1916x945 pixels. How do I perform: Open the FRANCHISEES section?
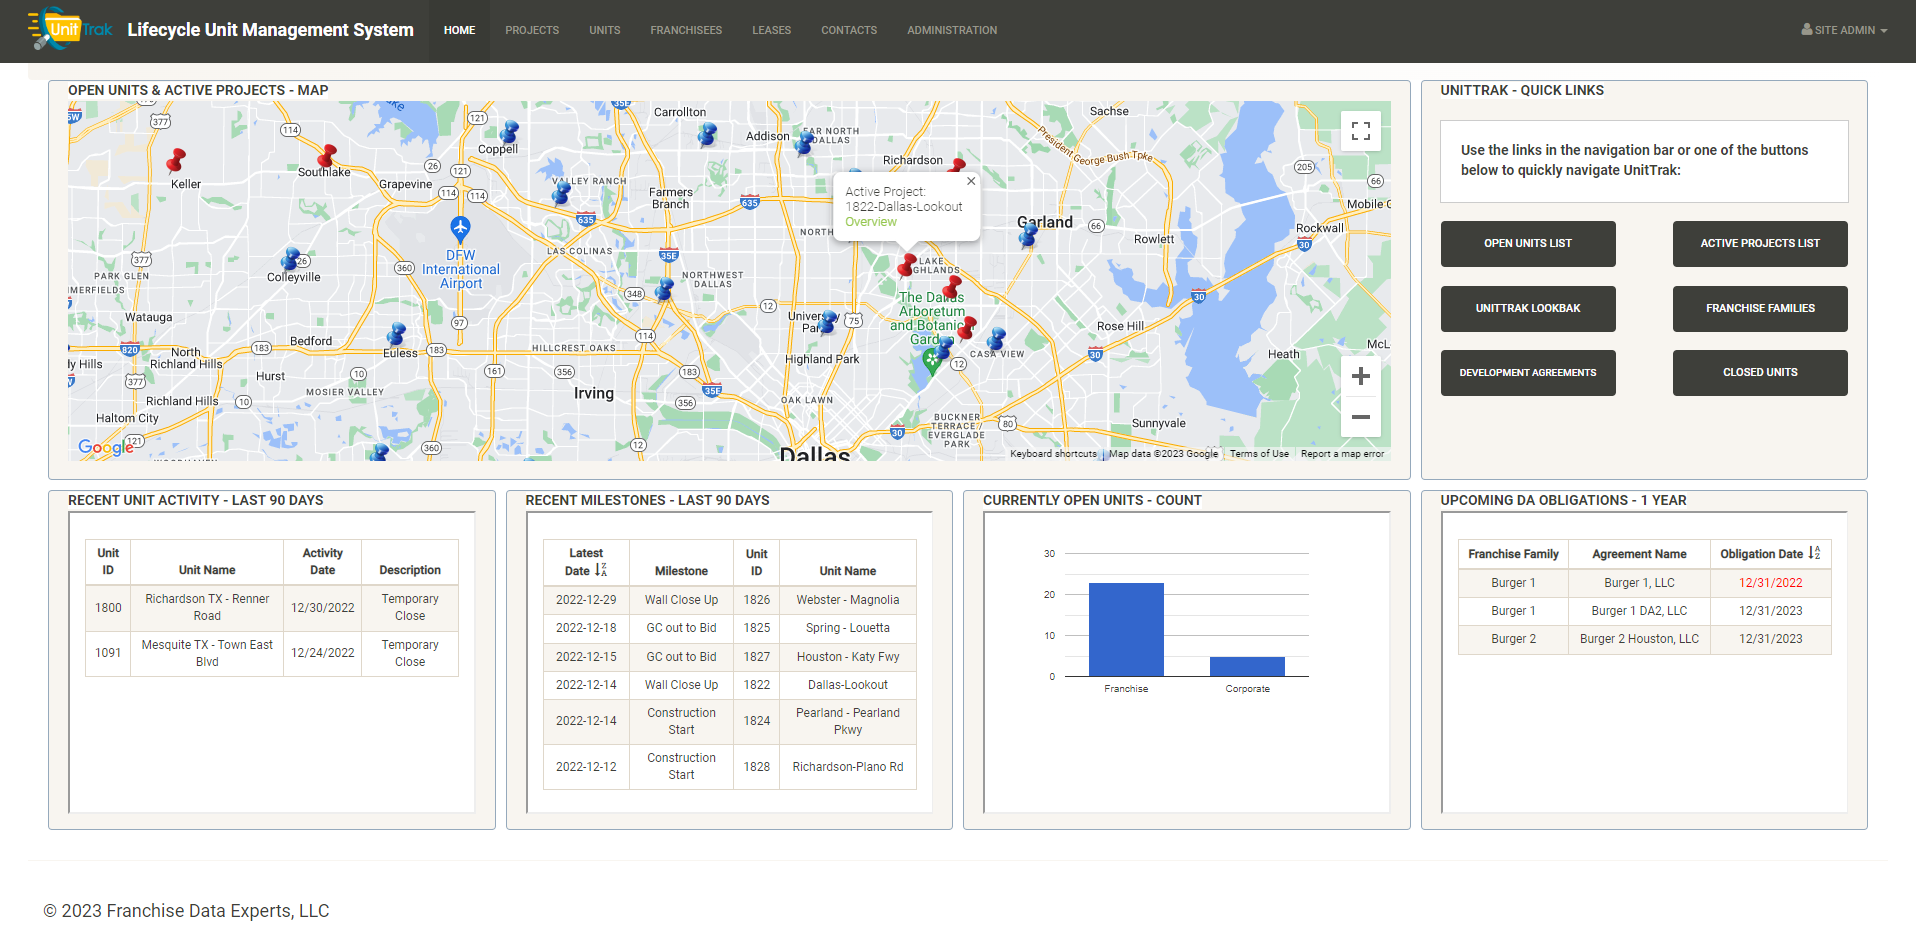tap(686, 30)
